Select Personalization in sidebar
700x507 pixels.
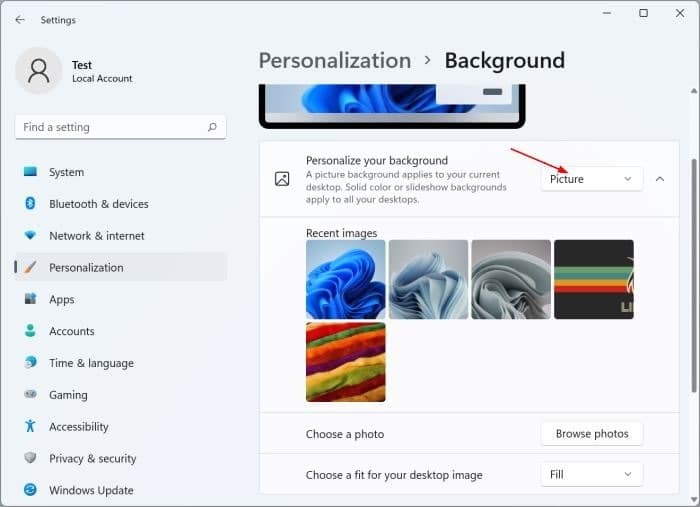click(x=121, y=267)
